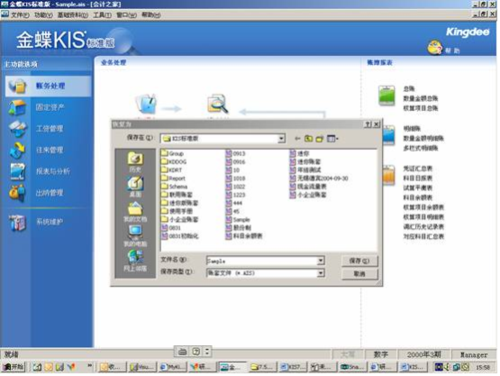Click the 保存 button in dialog
The height and width of the screenshot is (376, 500).
(360, 261)
